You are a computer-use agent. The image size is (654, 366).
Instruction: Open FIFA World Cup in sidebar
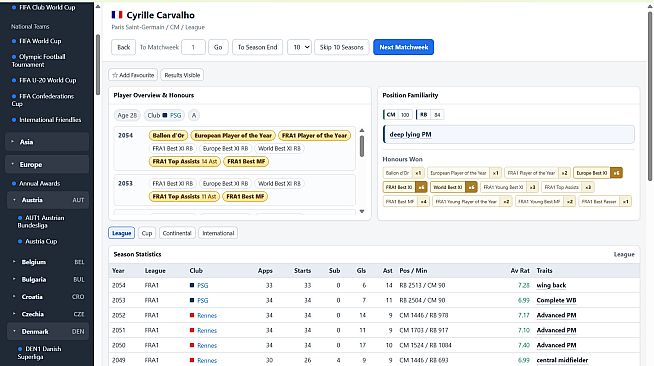click(x=40, y=41)
